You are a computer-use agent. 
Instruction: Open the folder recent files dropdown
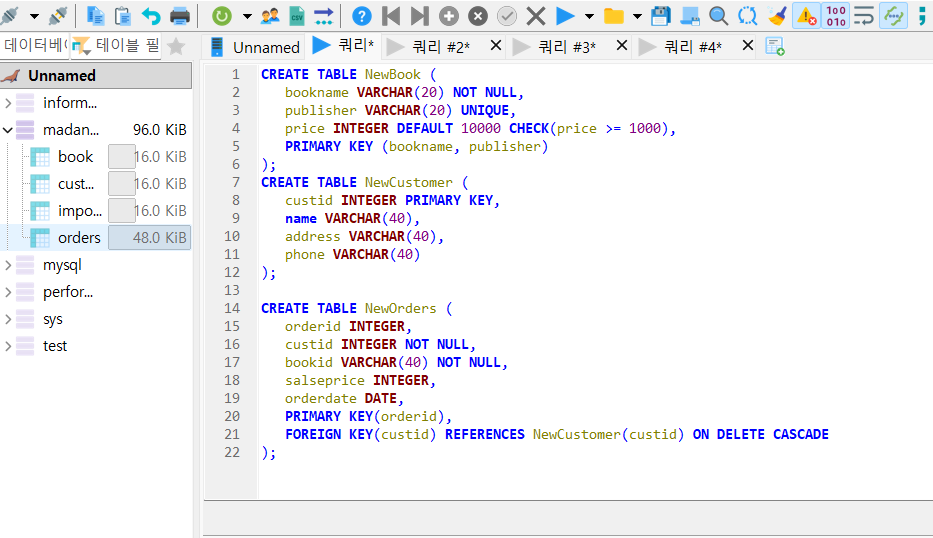pos(637,16)
